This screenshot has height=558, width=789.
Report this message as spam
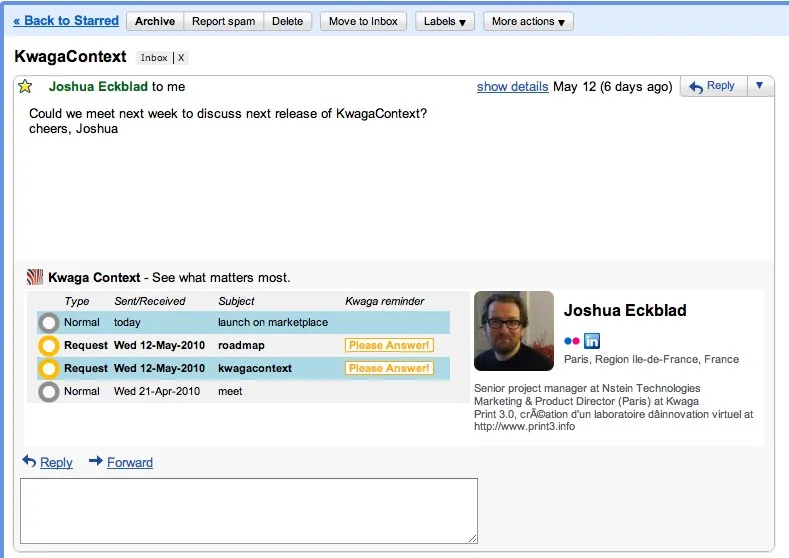[223, 21]
